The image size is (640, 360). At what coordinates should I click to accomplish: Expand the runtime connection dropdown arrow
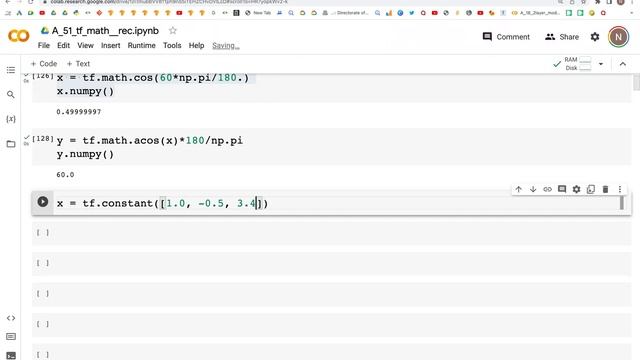tap(601, 64)
